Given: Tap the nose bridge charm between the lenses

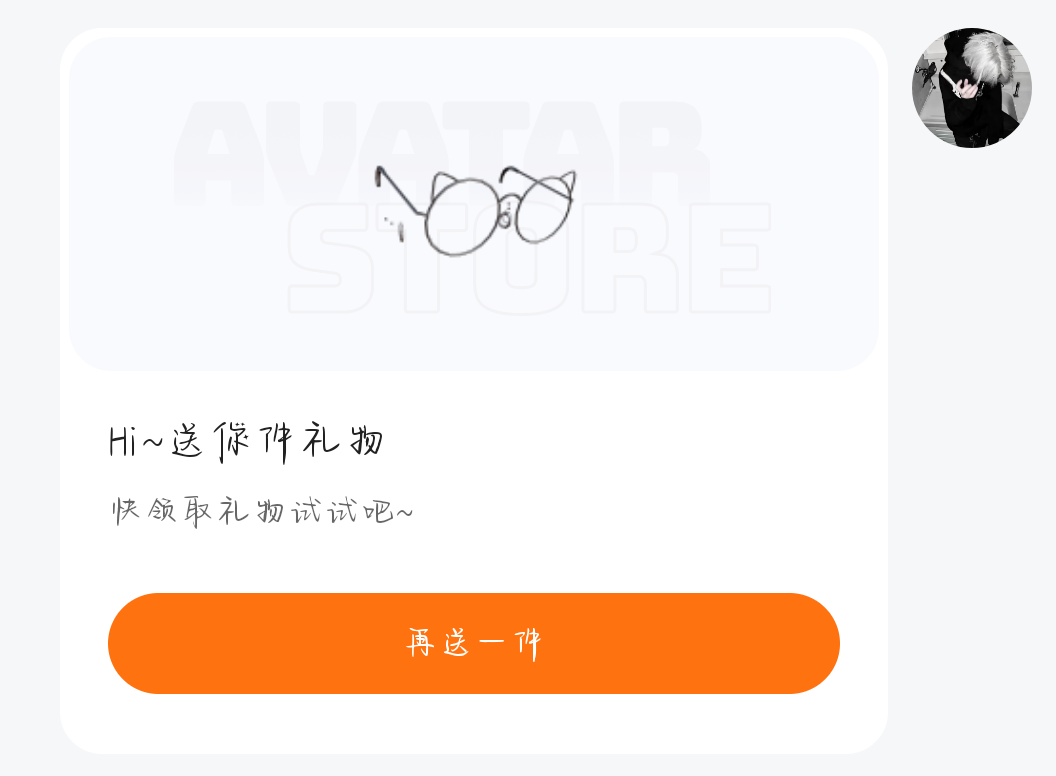Looking at the screenshot, I should pyautogui.click(x=506, y=214).
